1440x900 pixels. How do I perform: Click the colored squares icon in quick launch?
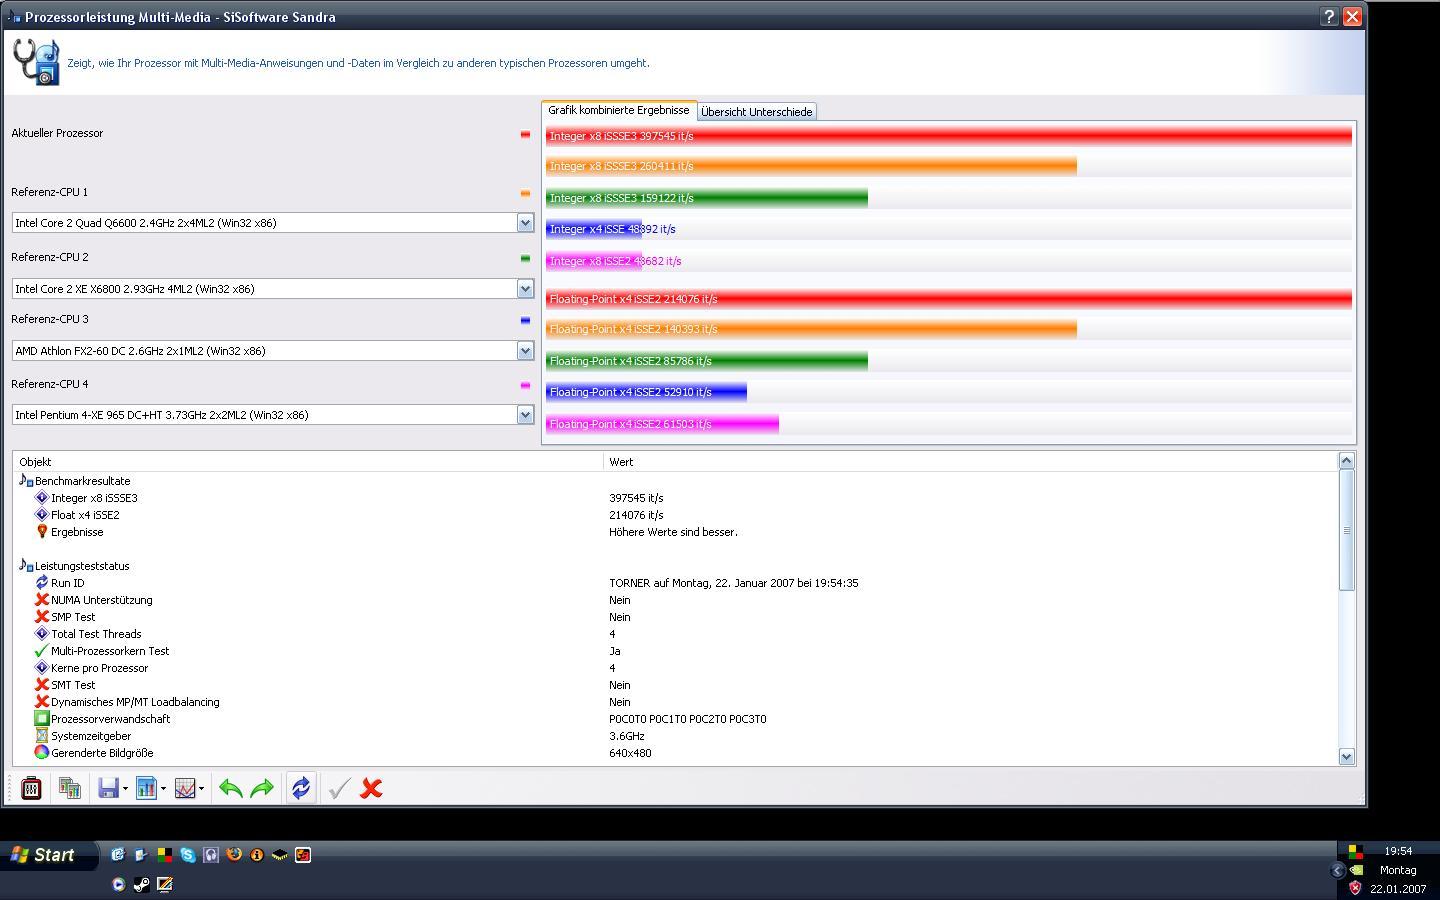tap(164, 855)
